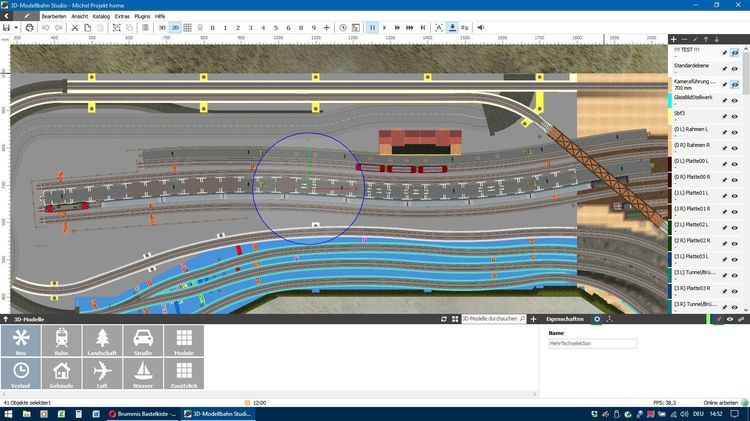Open the Luft model category
This screenshot has height=421, width=750.
[x=102, y=373]
